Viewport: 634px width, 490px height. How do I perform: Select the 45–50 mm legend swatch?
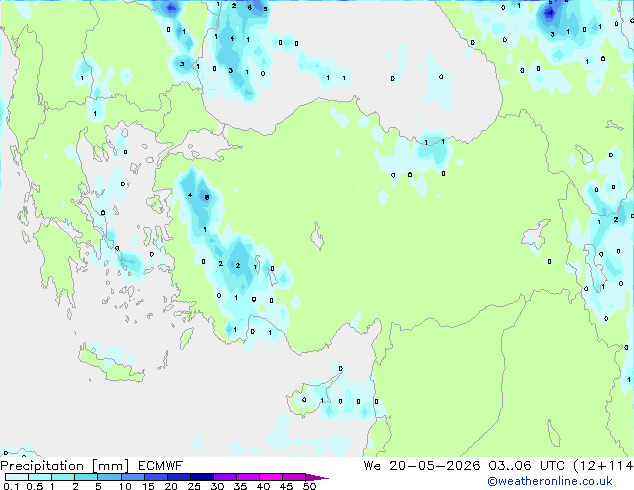294,477
